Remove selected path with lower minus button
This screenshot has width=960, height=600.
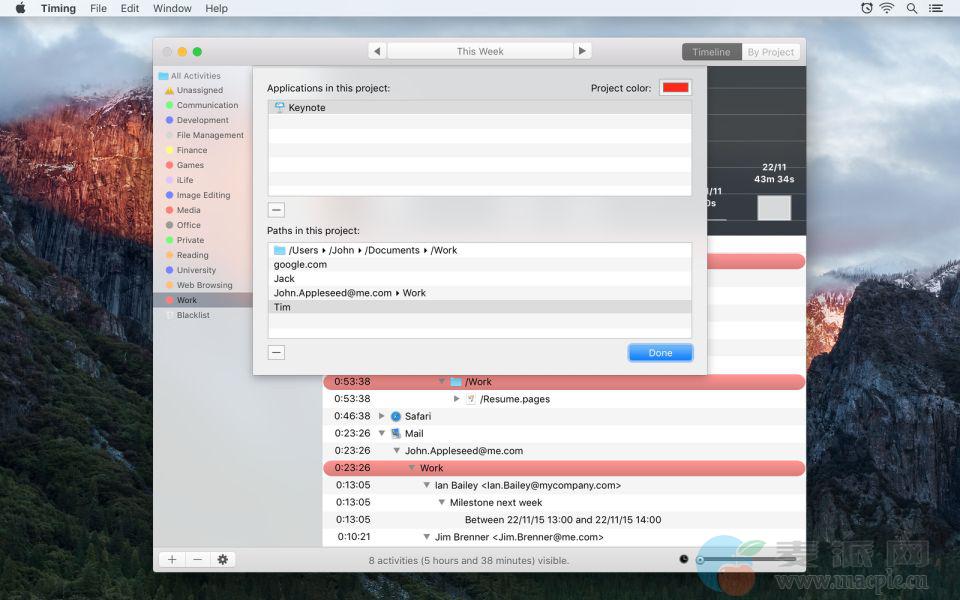tap(277, 352)
